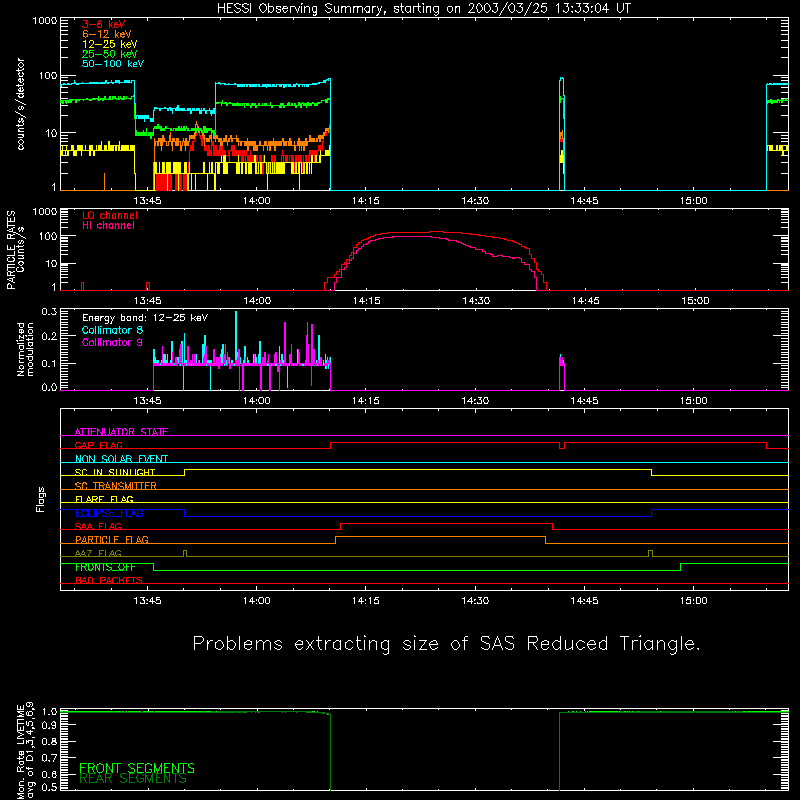This screenshot has height=800, width=800.
Task: Click the 15:00 tick label under the Flags panel
Action: [693, 601]
